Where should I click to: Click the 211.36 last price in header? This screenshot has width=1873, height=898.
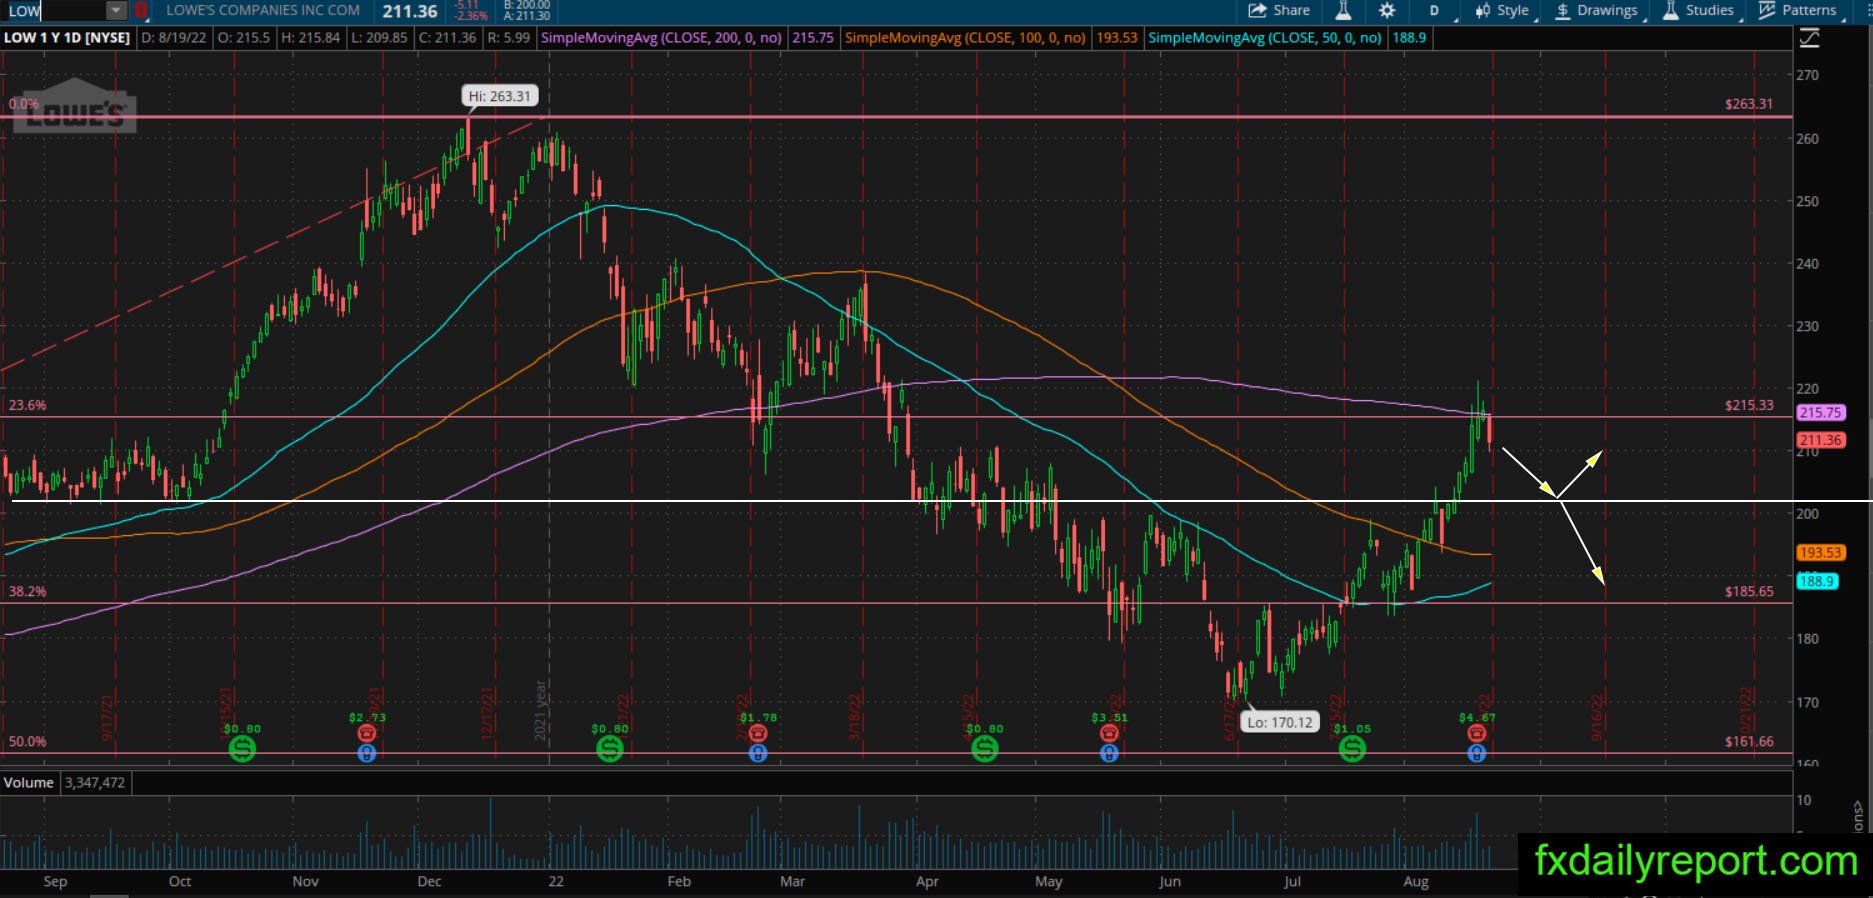(410, 11)
